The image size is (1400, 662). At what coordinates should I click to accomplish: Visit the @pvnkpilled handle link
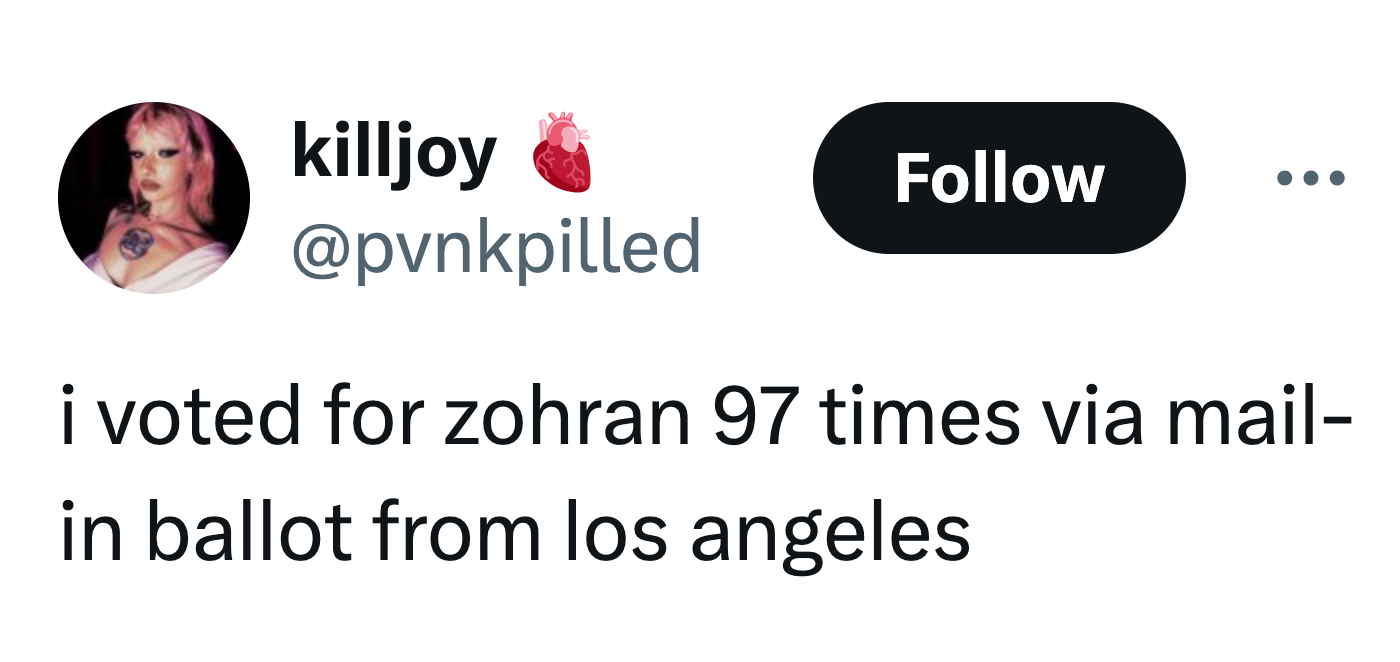click(495, 247)
